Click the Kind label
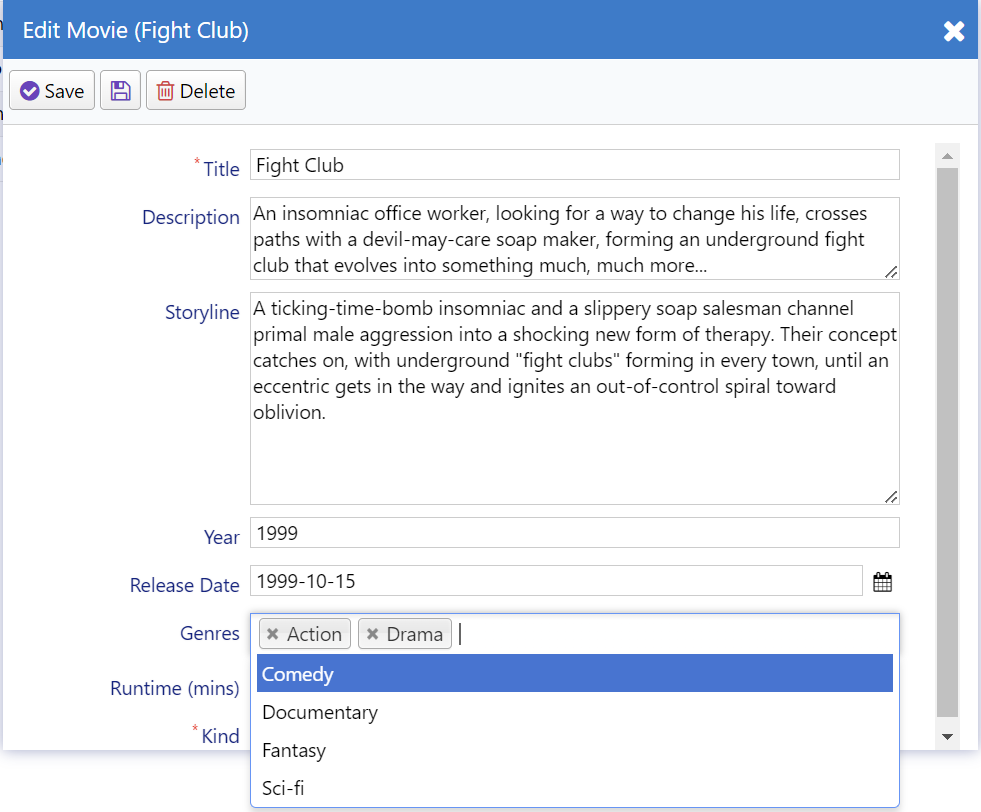Screen dimensions: 981x812 (x=220, y=736)
